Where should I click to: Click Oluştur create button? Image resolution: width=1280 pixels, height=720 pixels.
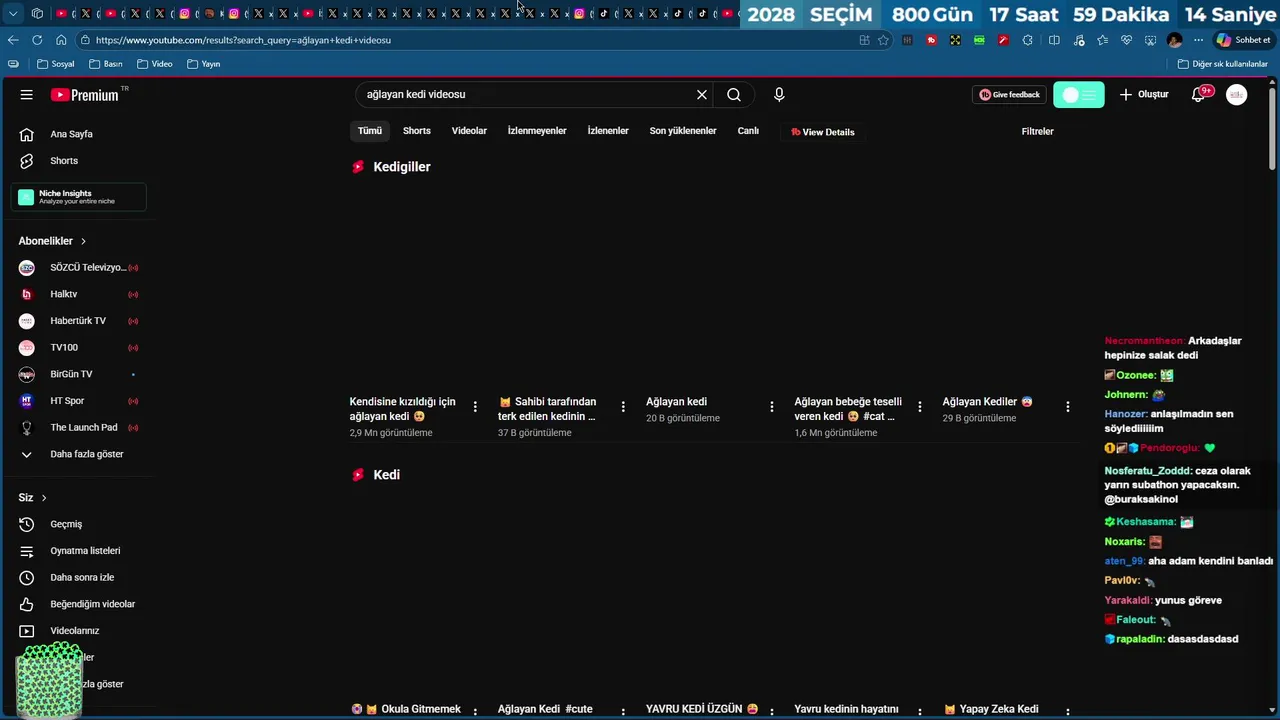[1144, 95]
